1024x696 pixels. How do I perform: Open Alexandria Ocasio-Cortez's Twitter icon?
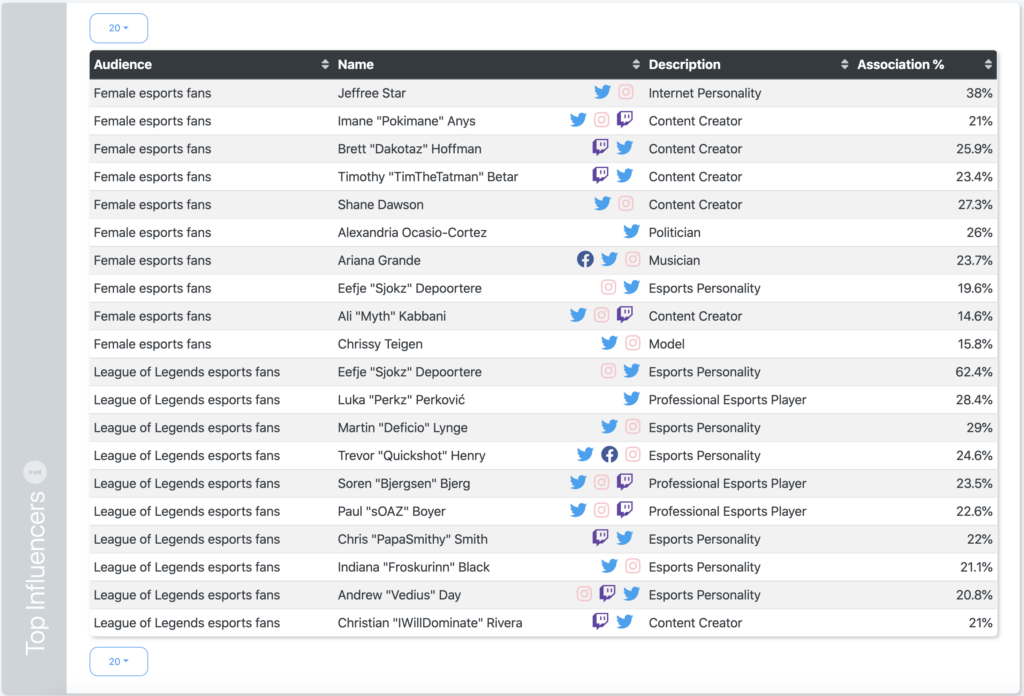[x=632, y=232]
